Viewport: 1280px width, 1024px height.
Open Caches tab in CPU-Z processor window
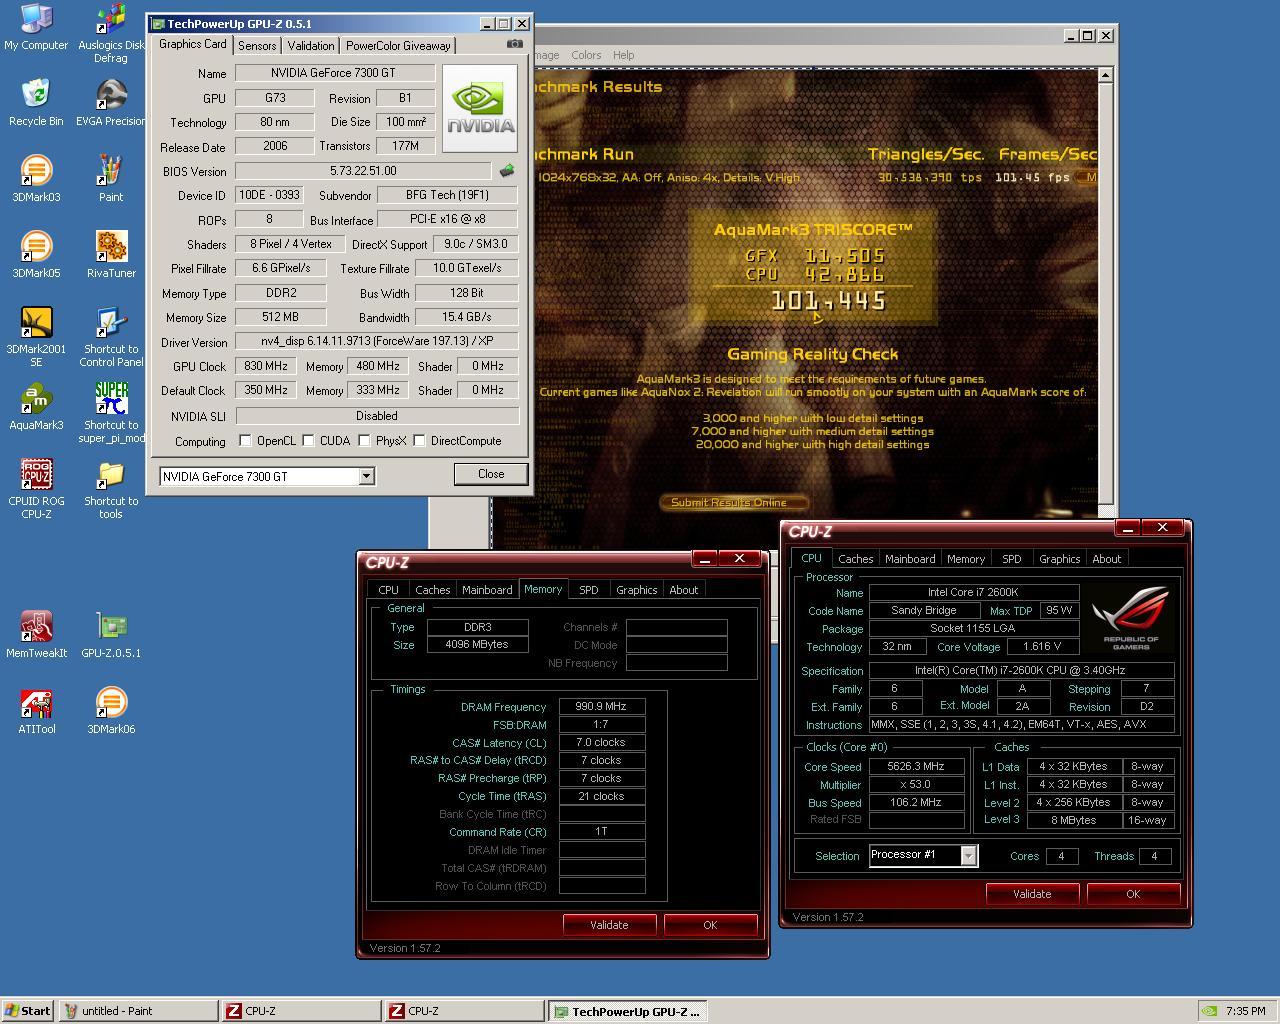click(x=856, y=559)
